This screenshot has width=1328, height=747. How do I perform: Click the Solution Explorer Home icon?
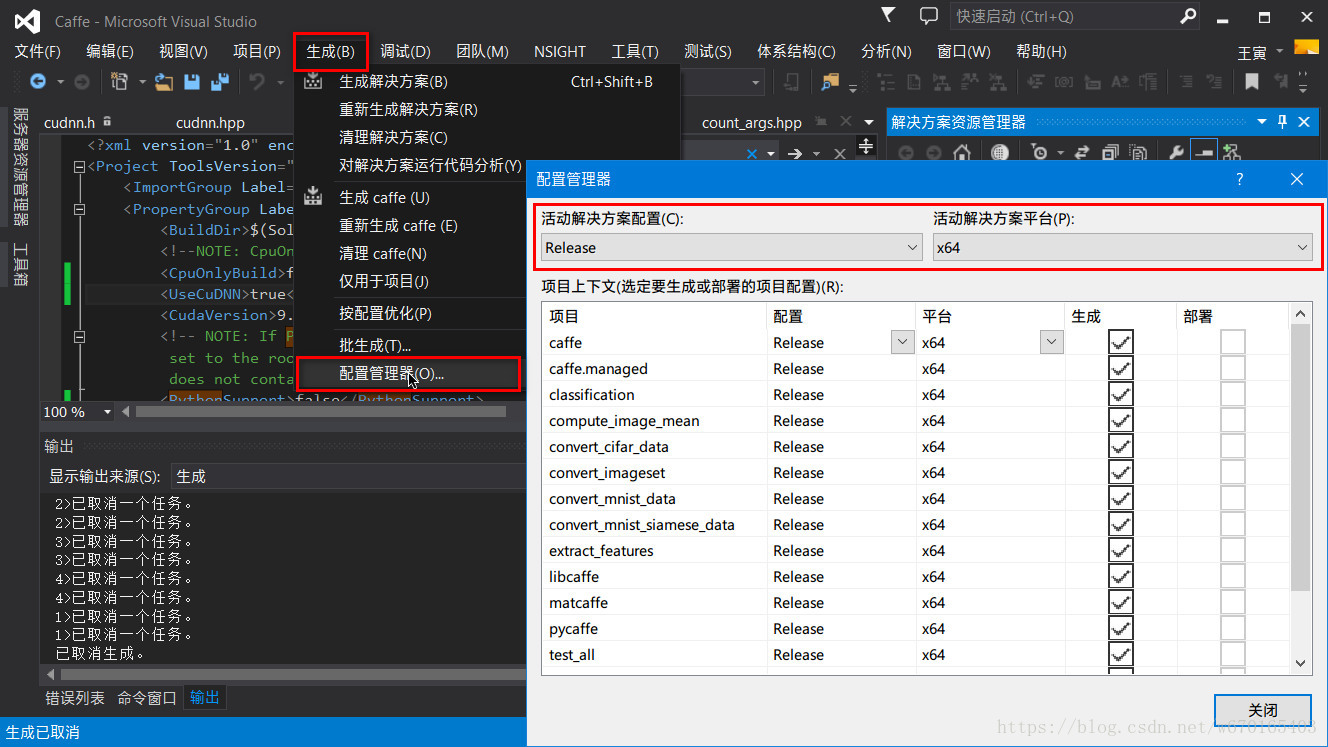(962, 153)
